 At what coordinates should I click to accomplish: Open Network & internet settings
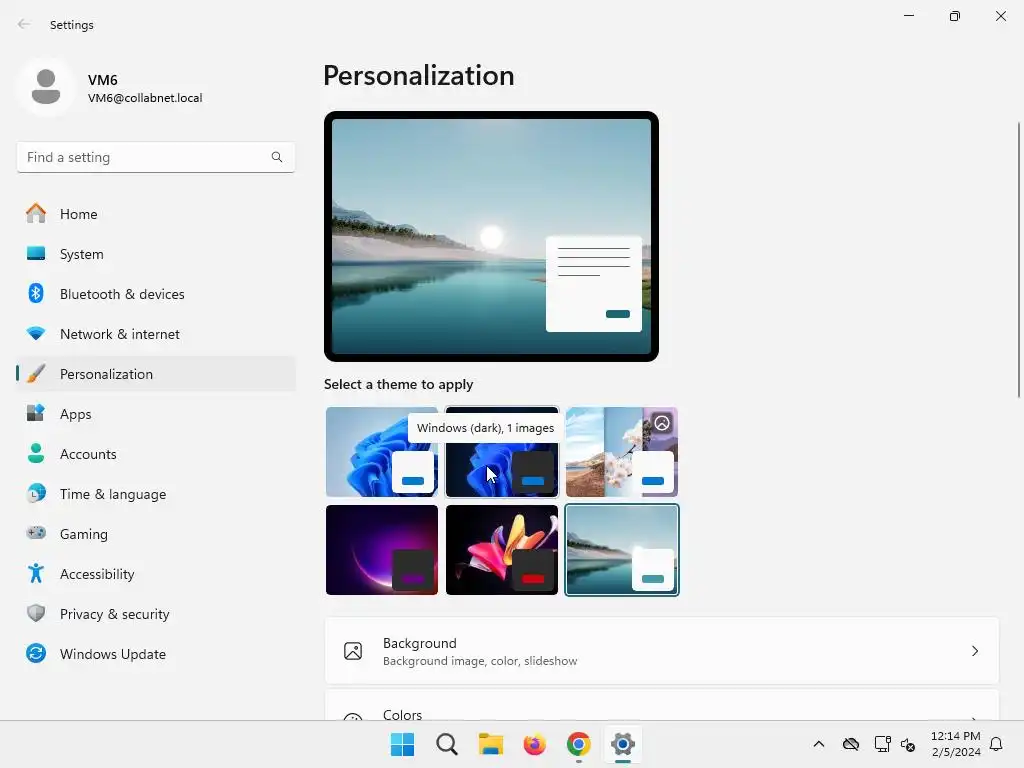[x=156, y=334]
